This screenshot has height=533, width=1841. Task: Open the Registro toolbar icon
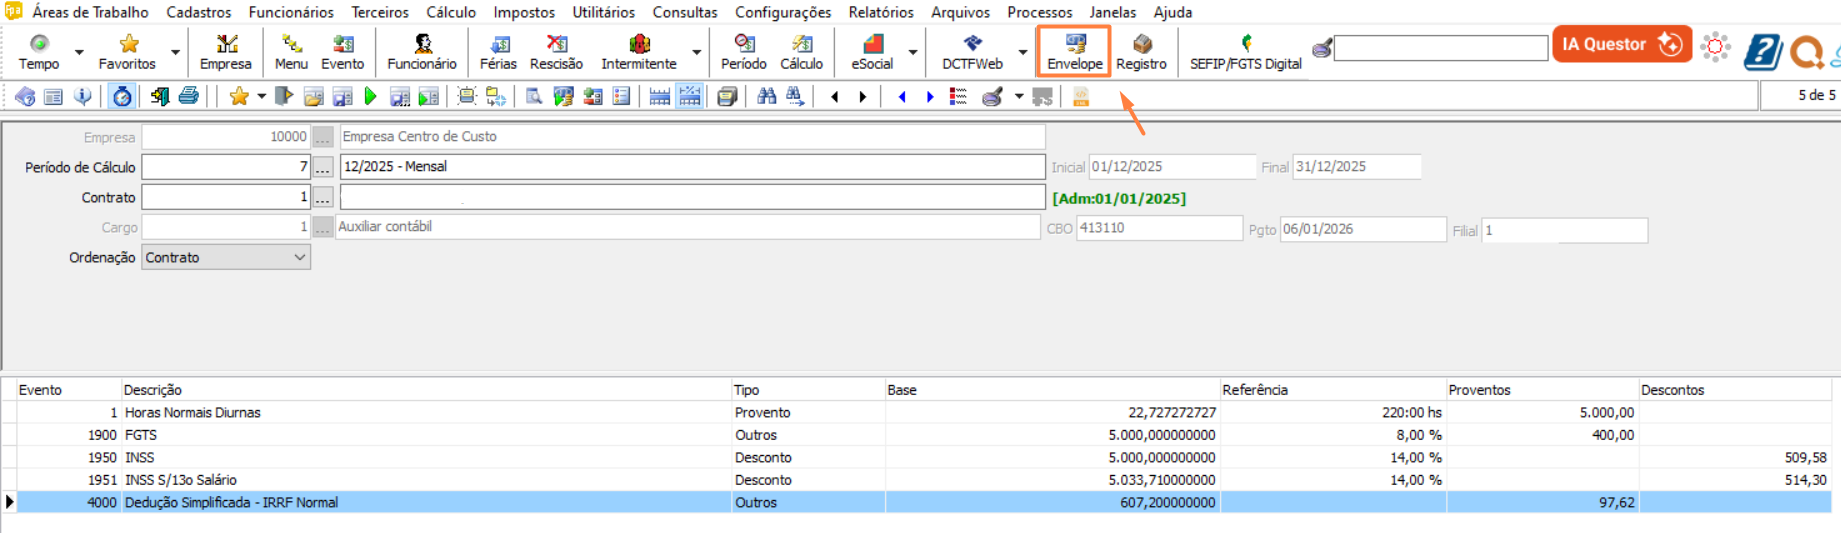(1141, 51)
